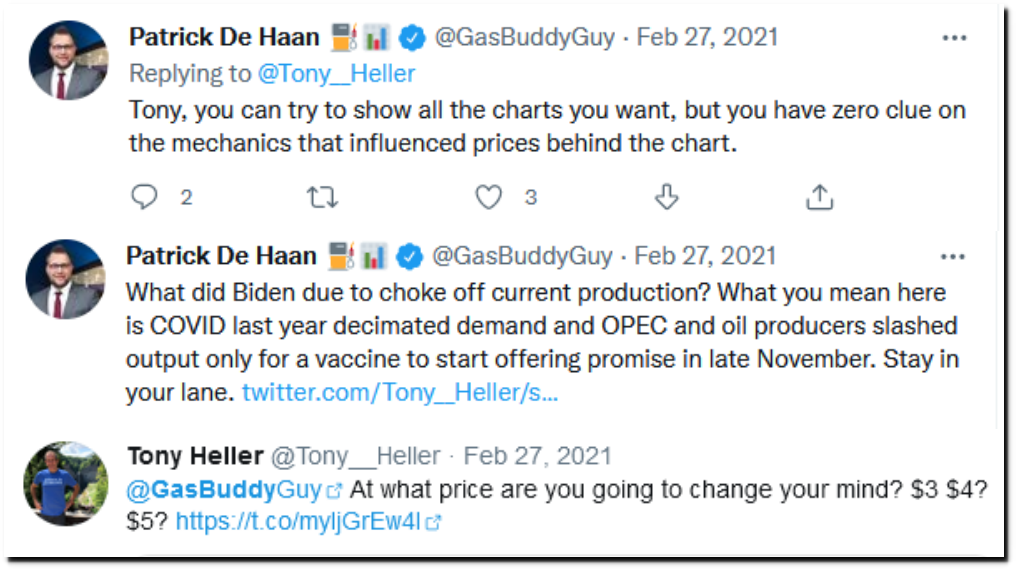
Task: Click verified badge on second tweet
Action: coord(410,257)
